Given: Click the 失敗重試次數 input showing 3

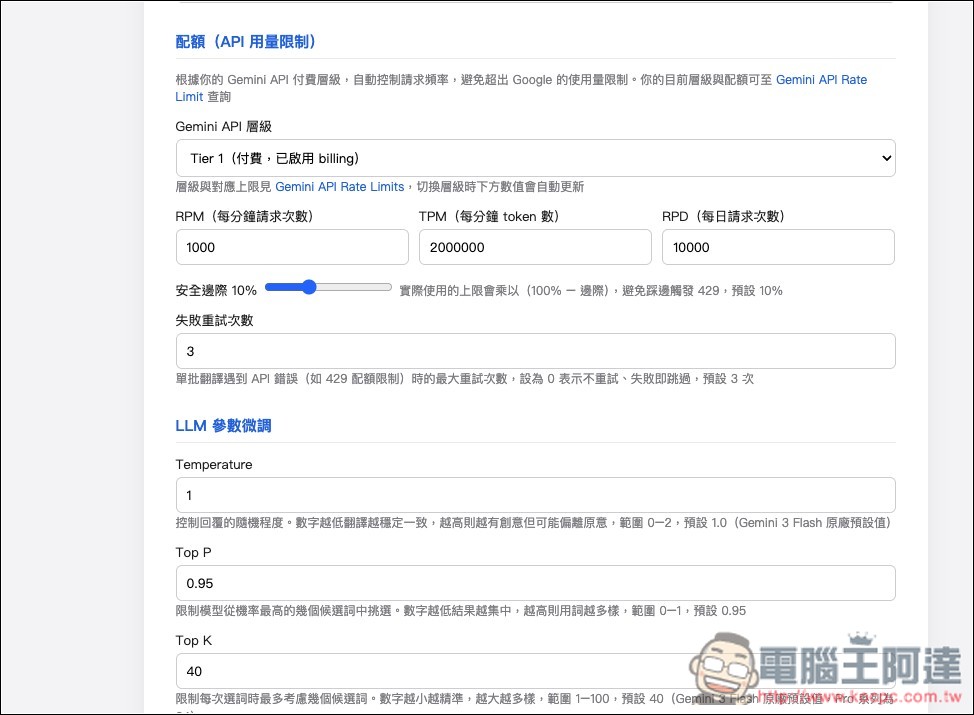Looking at the screenshot, I should (x=535, y=351).
